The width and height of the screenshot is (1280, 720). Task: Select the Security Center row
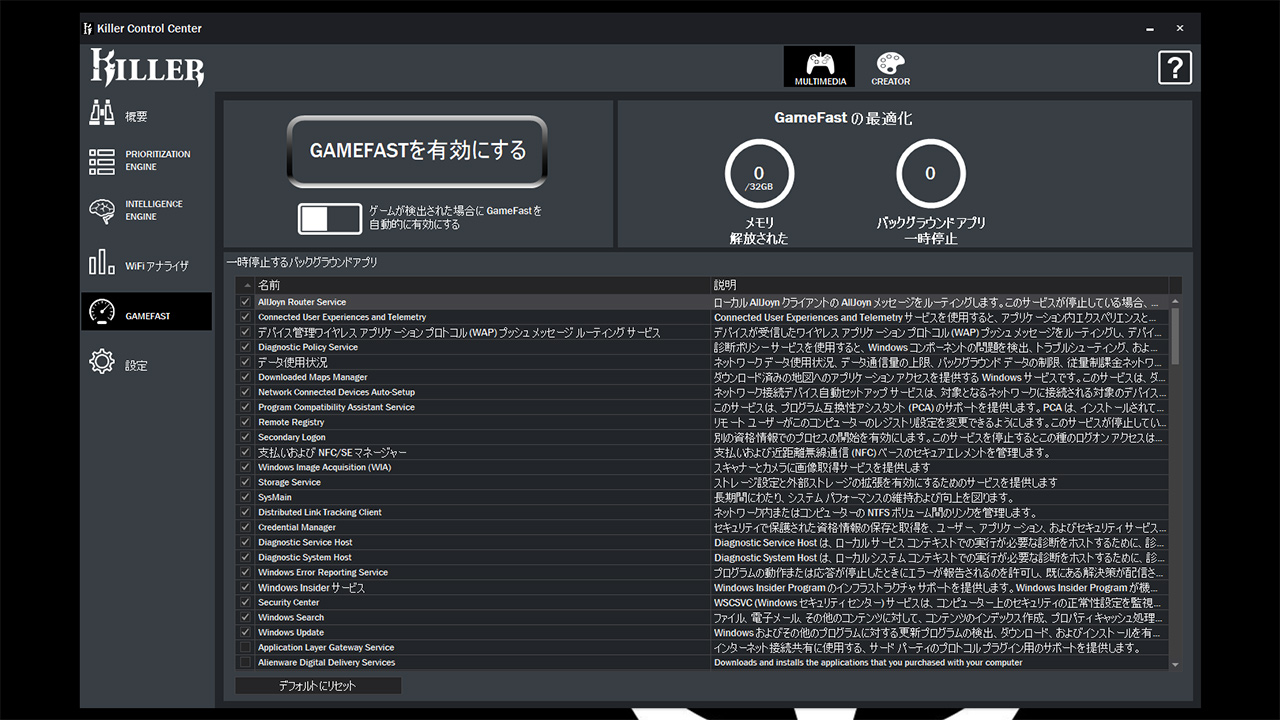tap(702, 602)
